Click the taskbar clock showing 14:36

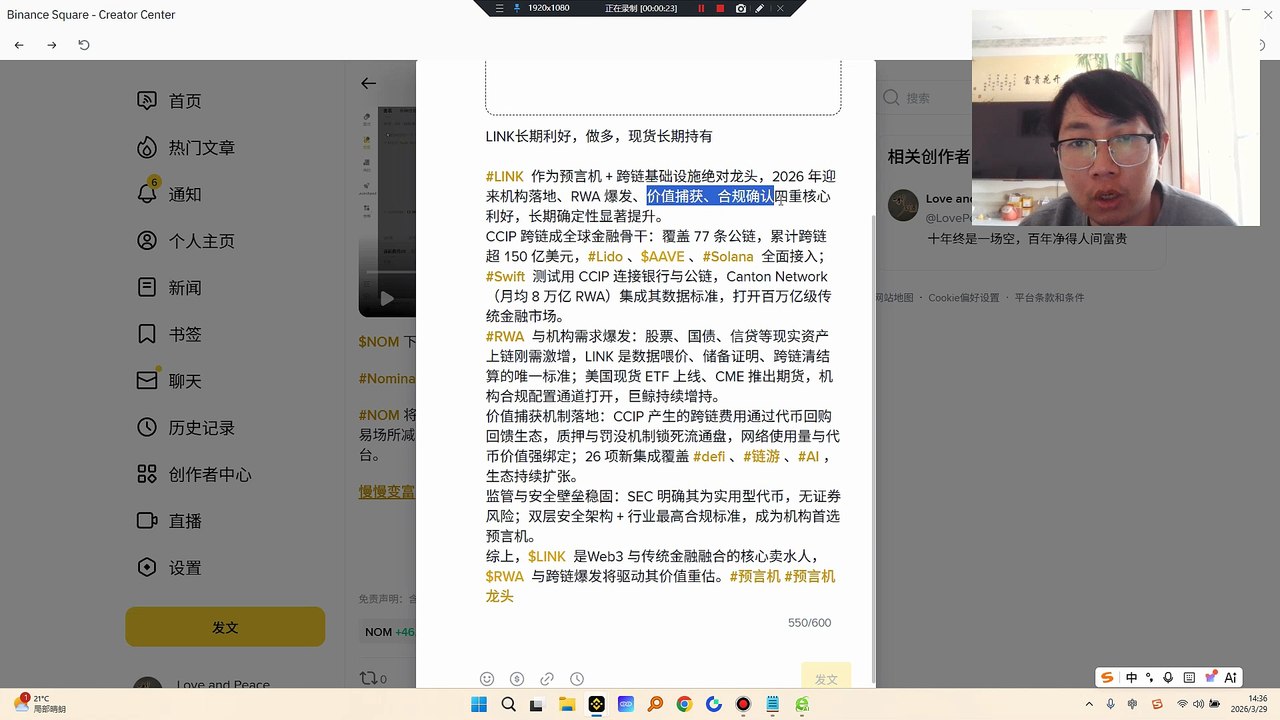click(x=1251, y=704)
